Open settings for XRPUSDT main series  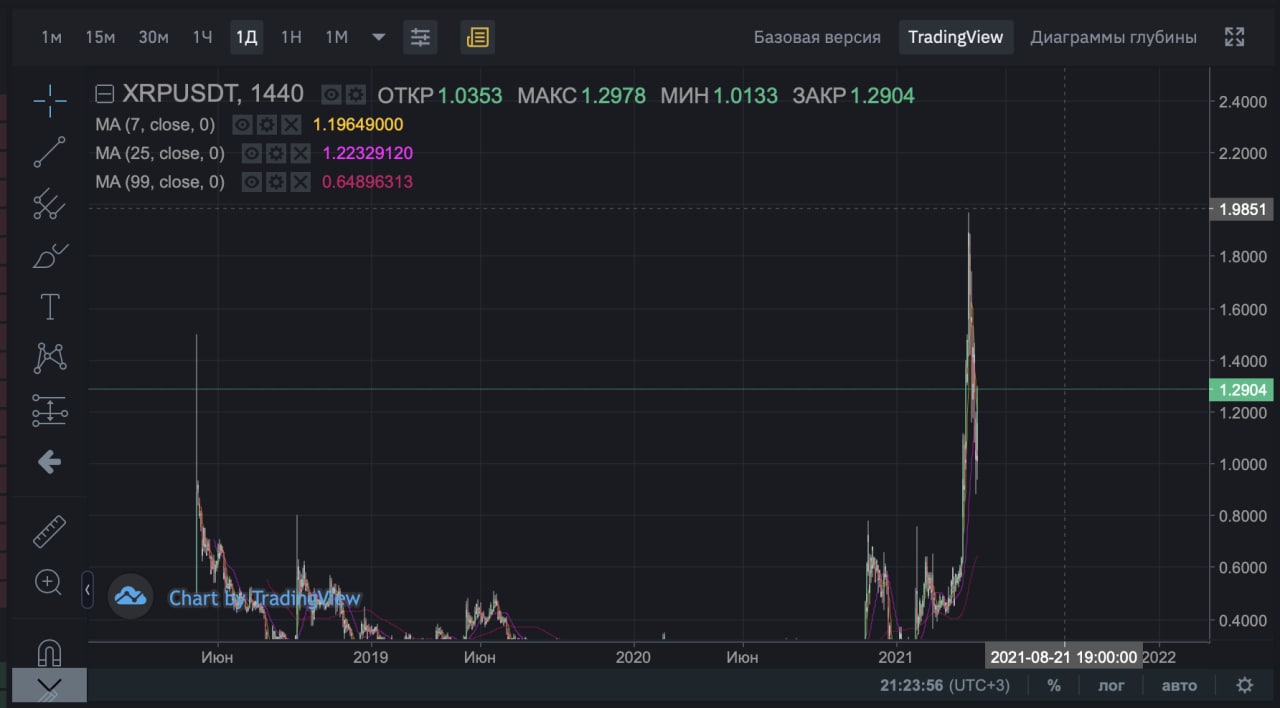[356, 95]
